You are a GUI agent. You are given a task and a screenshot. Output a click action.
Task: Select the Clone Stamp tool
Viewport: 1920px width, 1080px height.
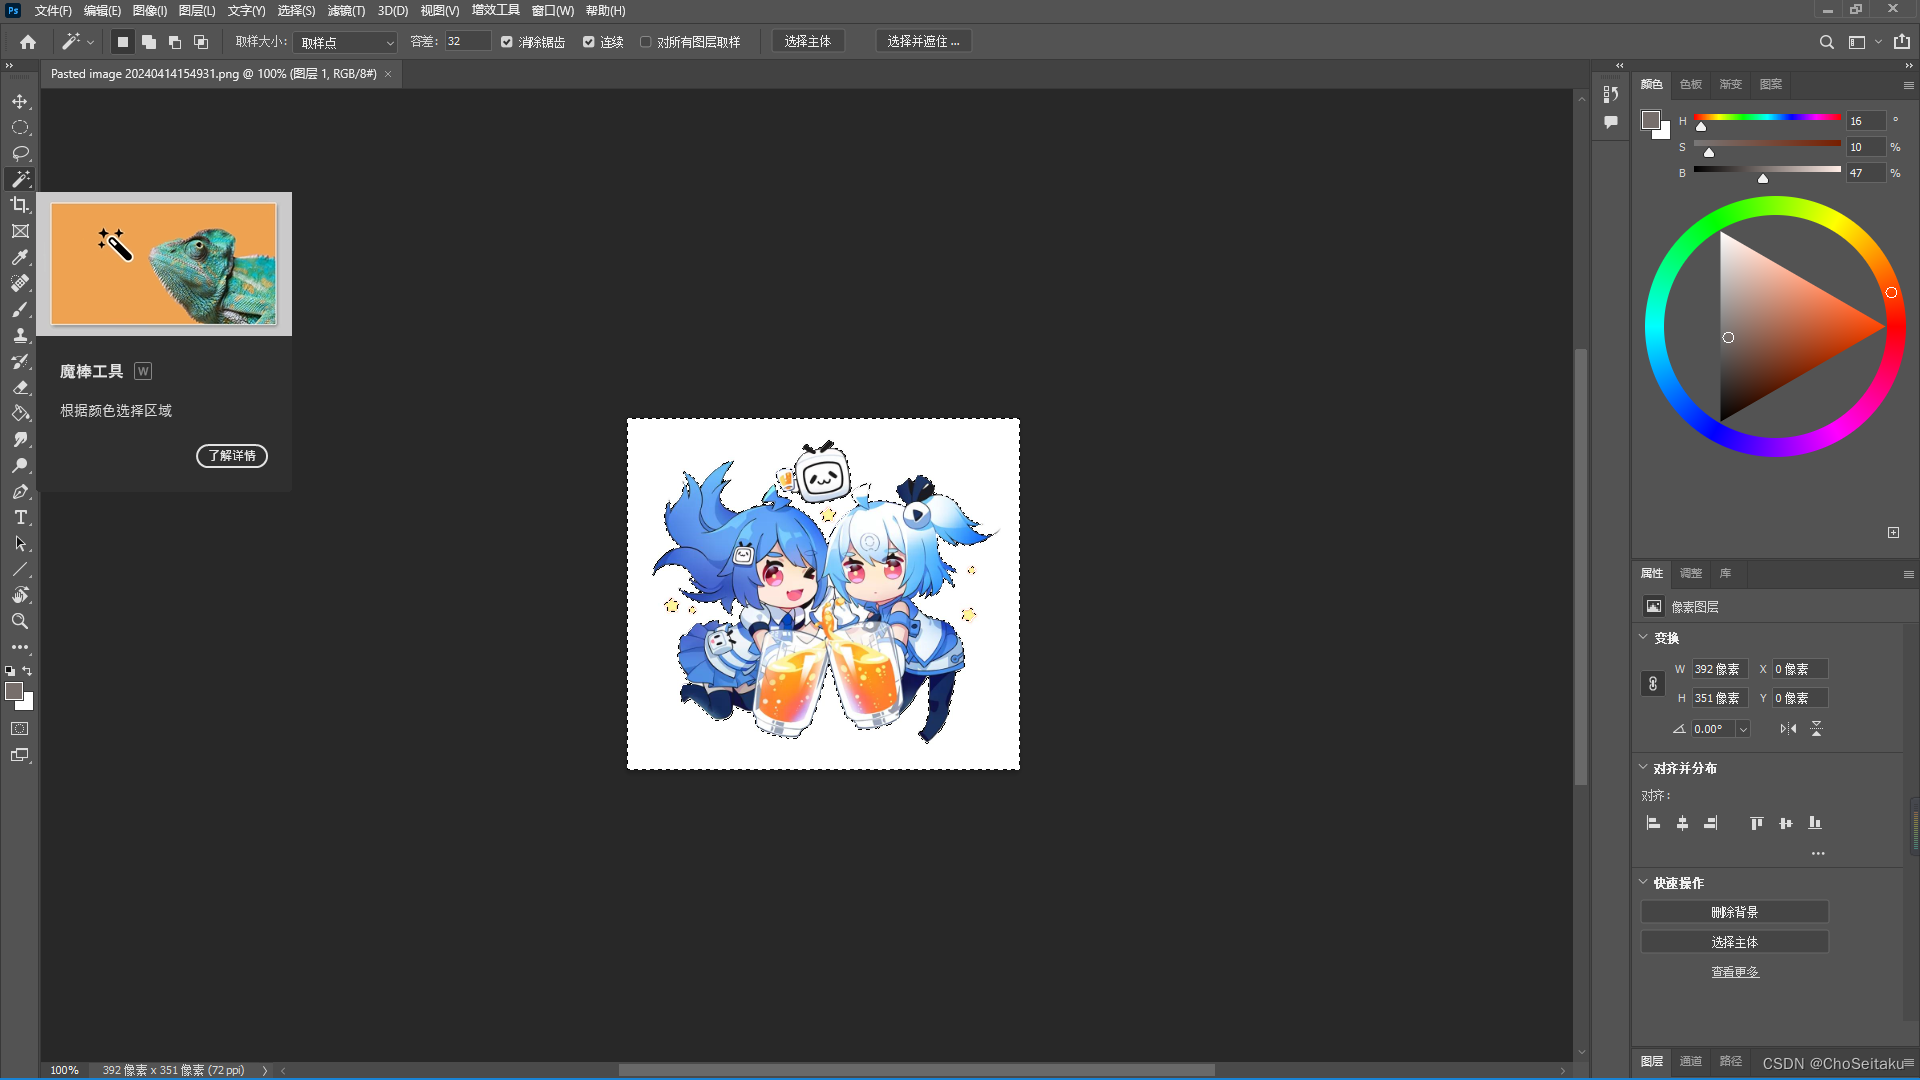pyautogui.click(x=20, y=335)
